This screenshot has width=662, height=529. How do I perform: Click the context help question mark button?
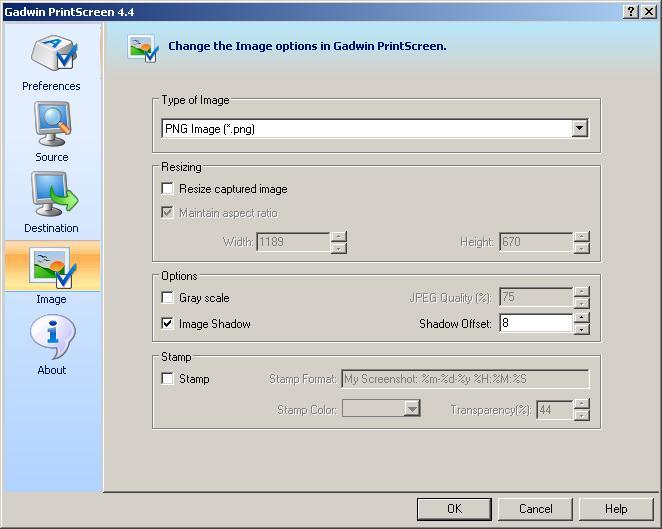(630, 11)
